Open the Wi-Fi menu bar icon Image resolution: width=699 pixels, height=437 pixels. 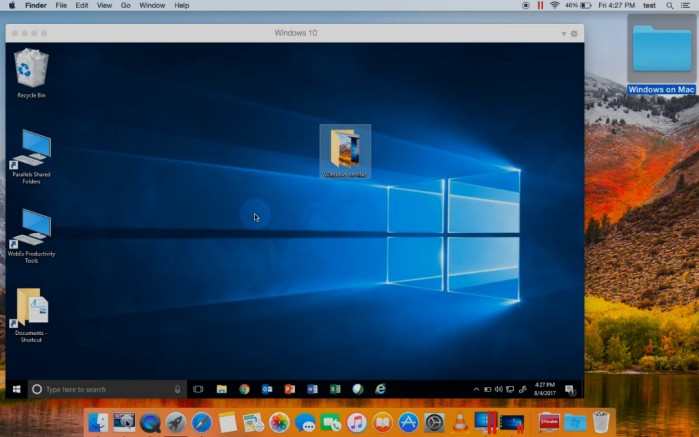(x=555, y=5)
